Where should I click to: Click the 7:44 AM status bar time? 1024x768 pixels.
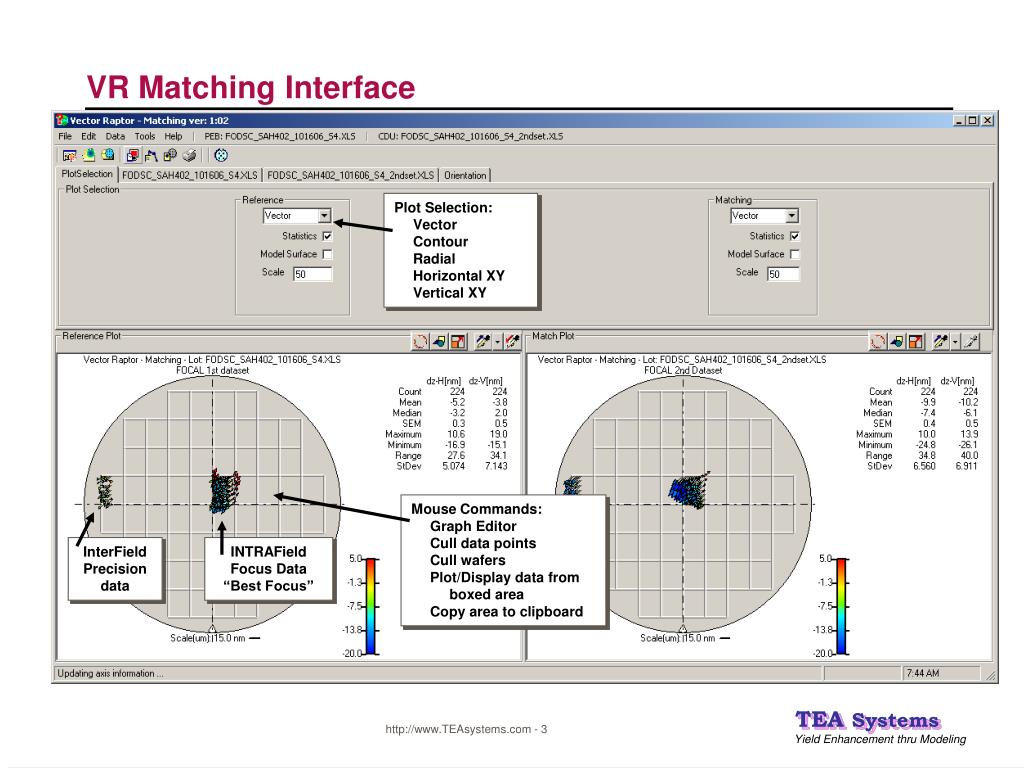(923, 673)
